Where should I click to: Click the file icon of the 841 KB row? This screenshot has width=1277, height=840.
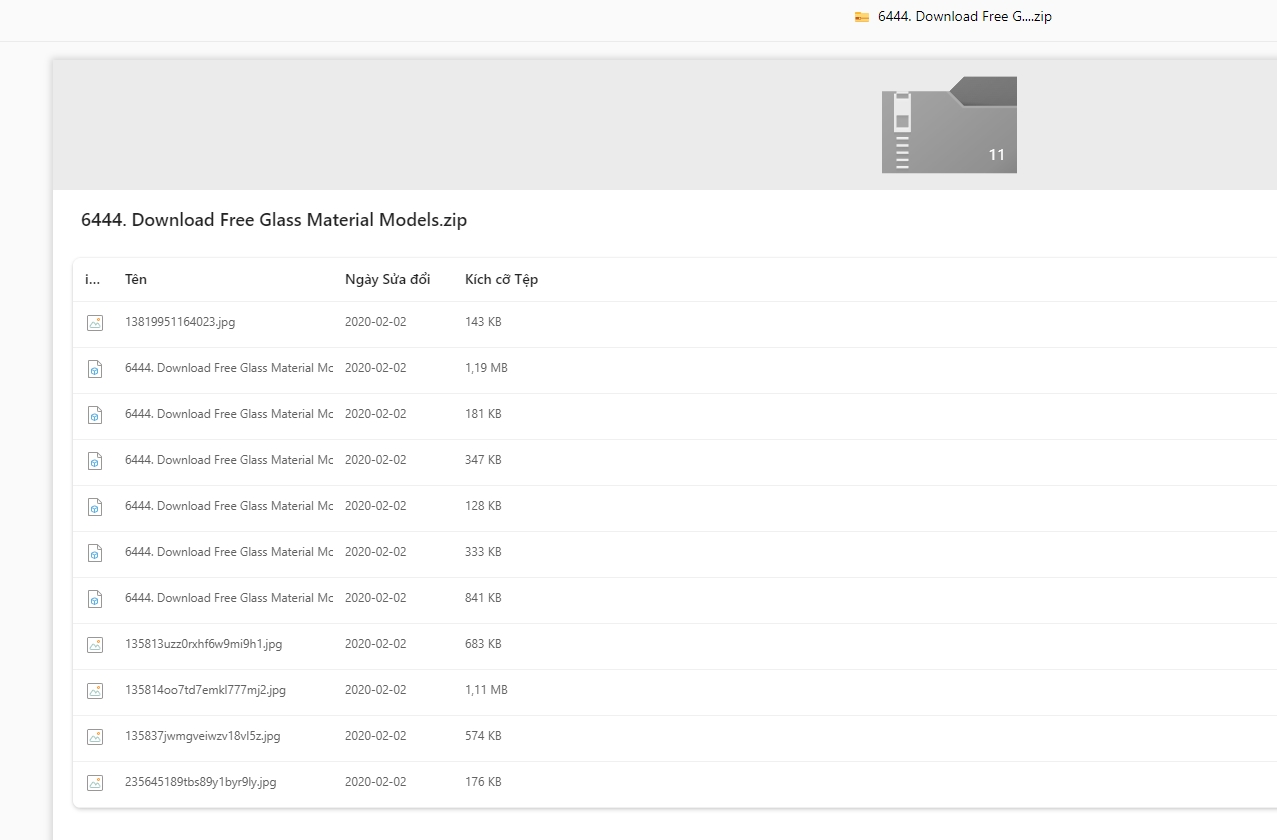95,599
